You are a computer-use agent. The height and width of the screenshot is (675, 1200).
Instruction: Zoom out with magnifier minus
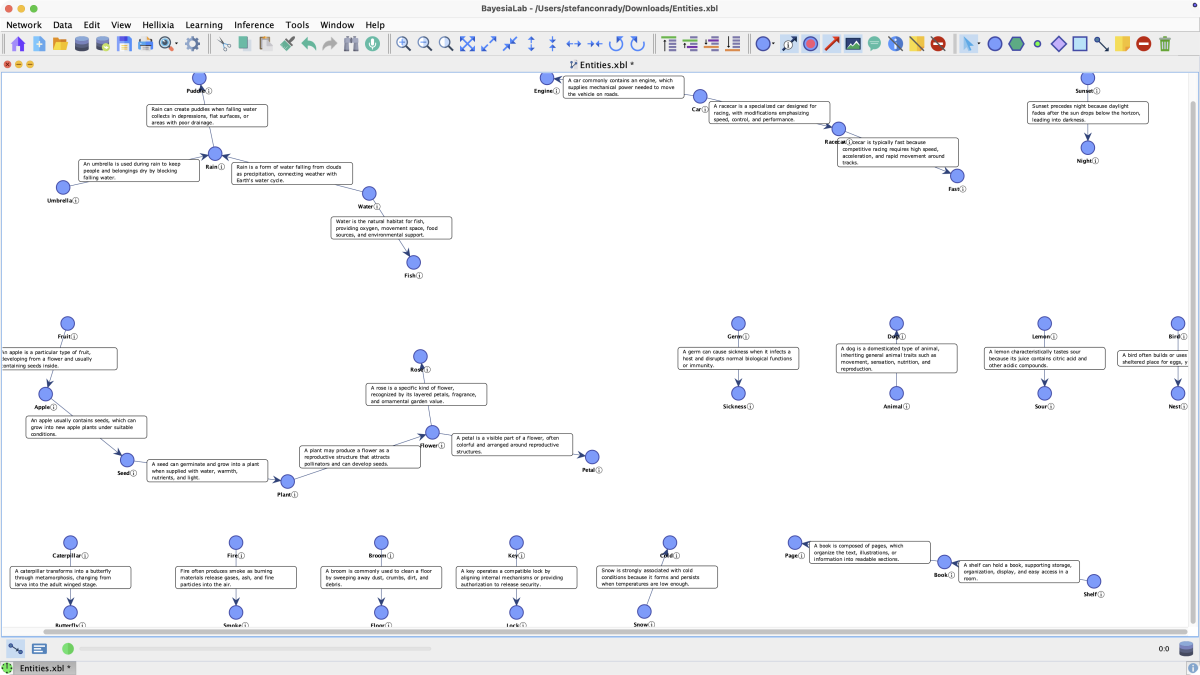tap(424, 44)
